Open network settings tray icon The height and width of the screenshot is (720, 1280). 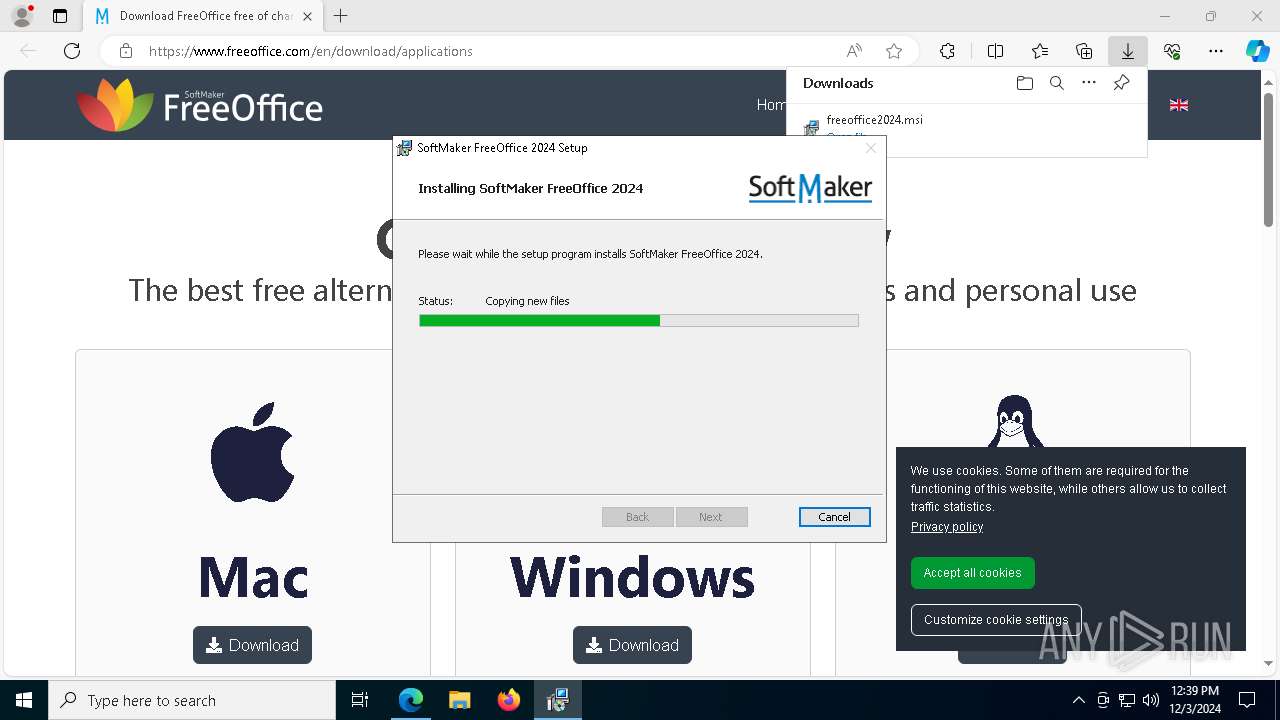pos(1126,700)
